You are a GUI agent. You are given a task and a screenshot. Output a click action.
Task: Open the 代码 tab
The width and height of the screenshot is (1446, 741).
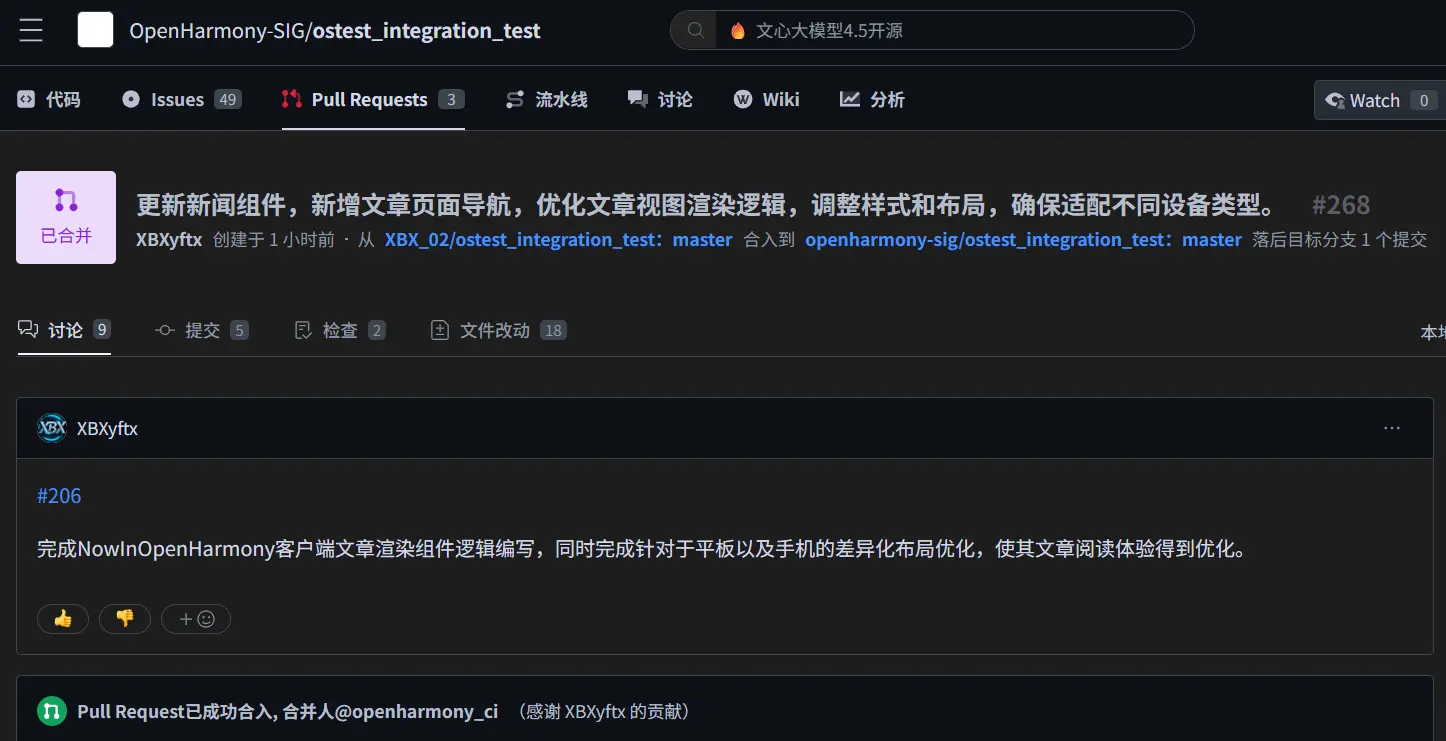(49, 99)
